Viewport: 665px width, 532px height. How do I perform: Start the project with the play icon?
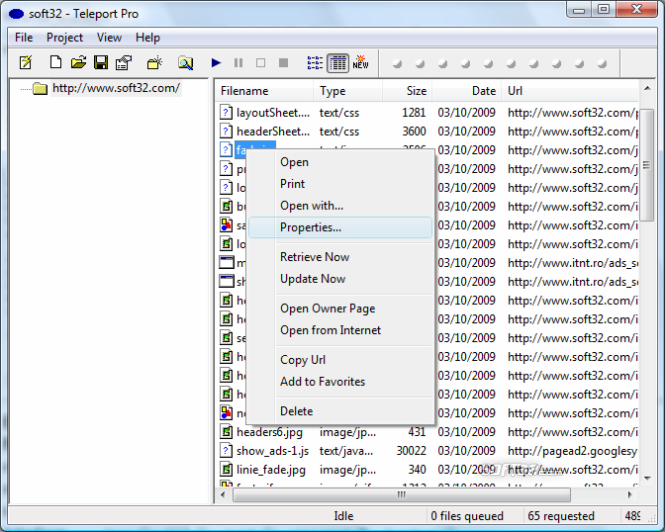(x=216, y=63)
